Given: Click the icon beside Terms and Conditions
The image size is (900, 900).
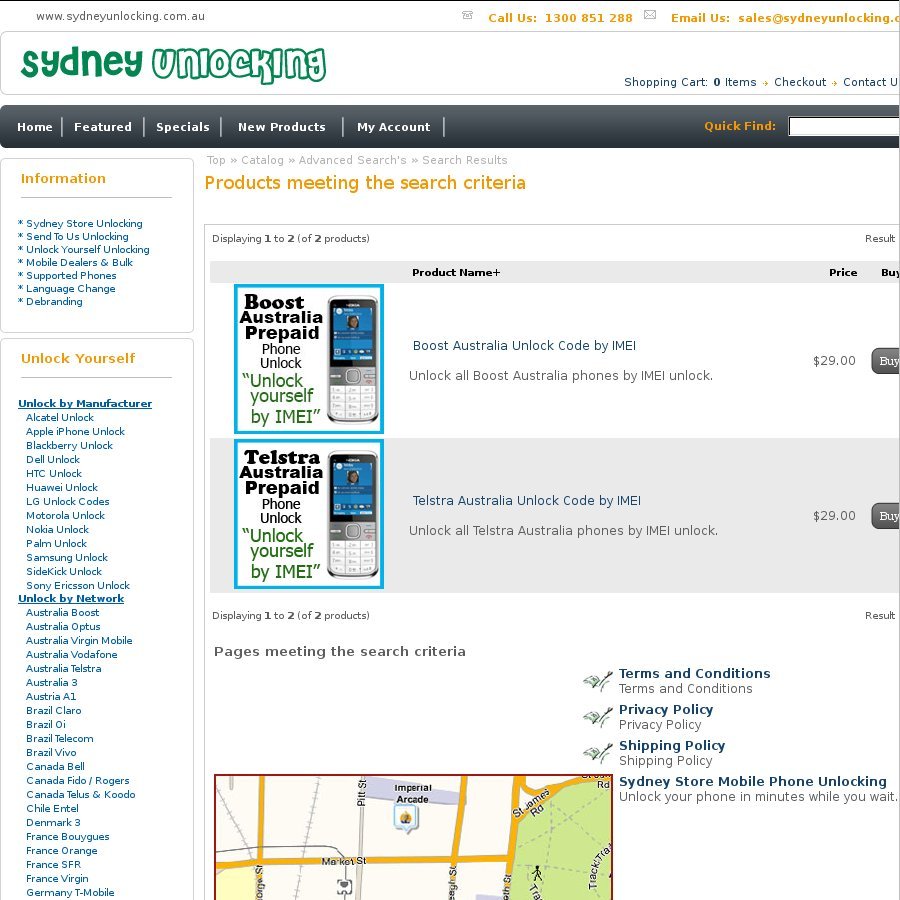Looking at the screenshot, I should [598, 681].
